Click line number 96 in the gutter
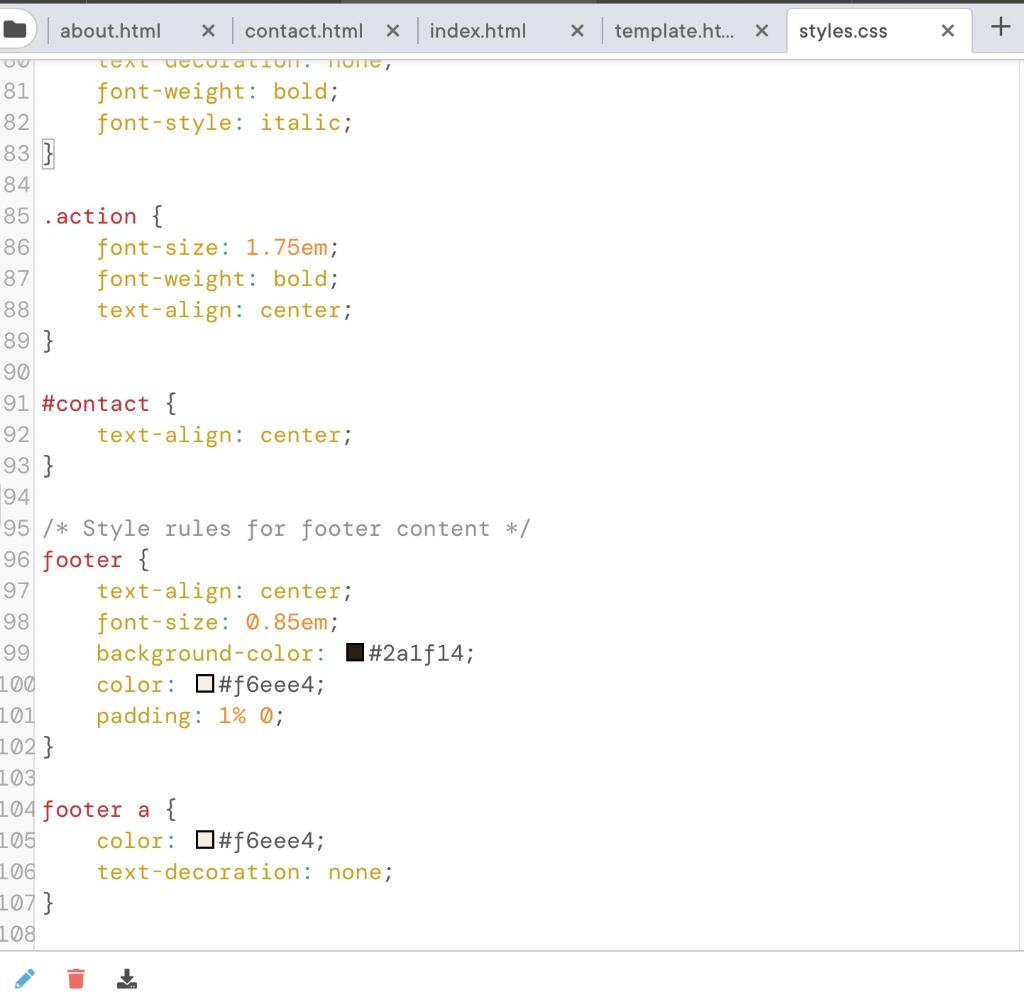The height and width of the screenshot is (1007, 1024). click(x=16, y=559)
